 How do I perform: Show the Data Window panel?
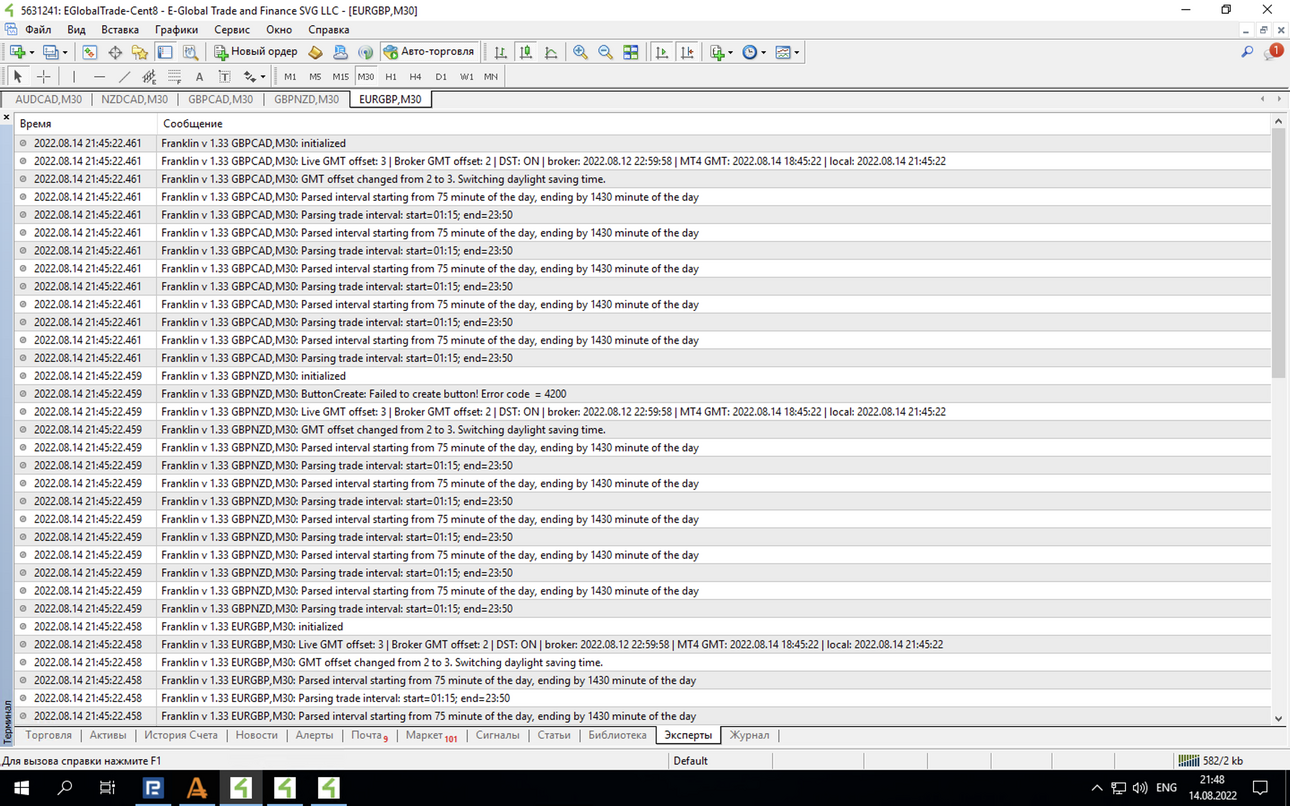click(x=115, y=52)
